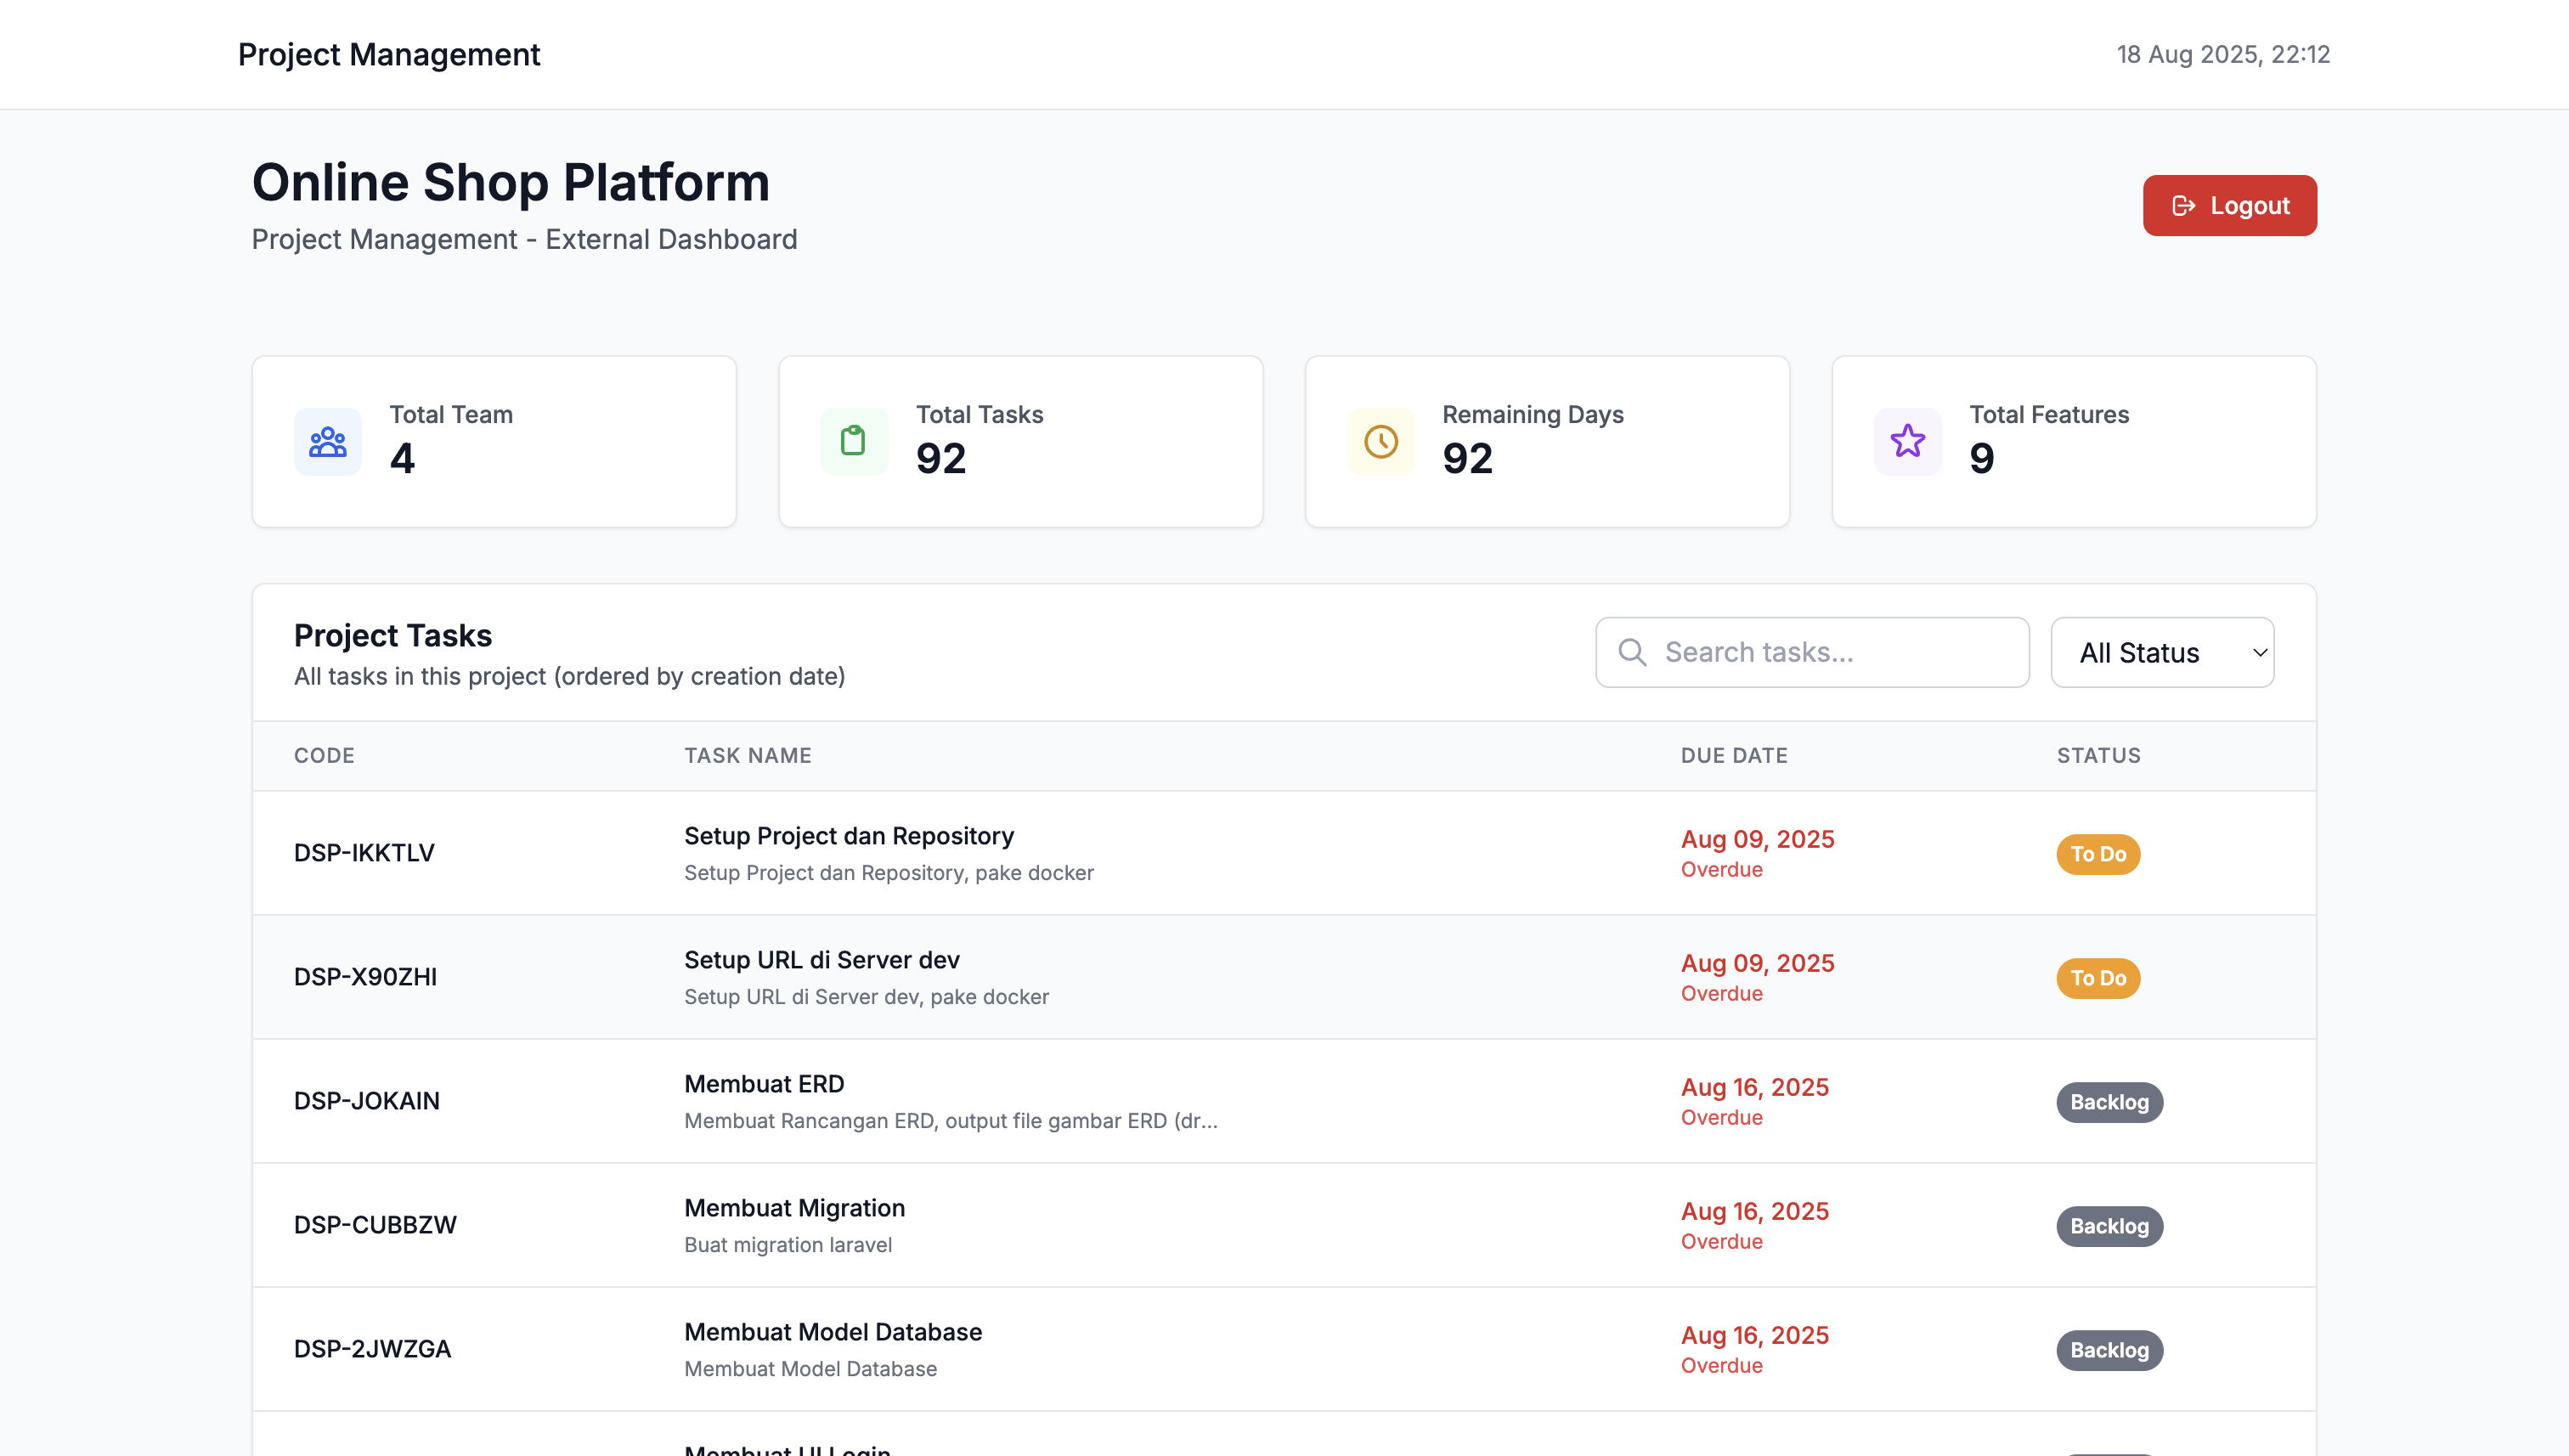Click the Remaining Days clock icon
The width and height of the screenshot is (2569, 1456).
pyautogui.click(x=1380, y=441)
